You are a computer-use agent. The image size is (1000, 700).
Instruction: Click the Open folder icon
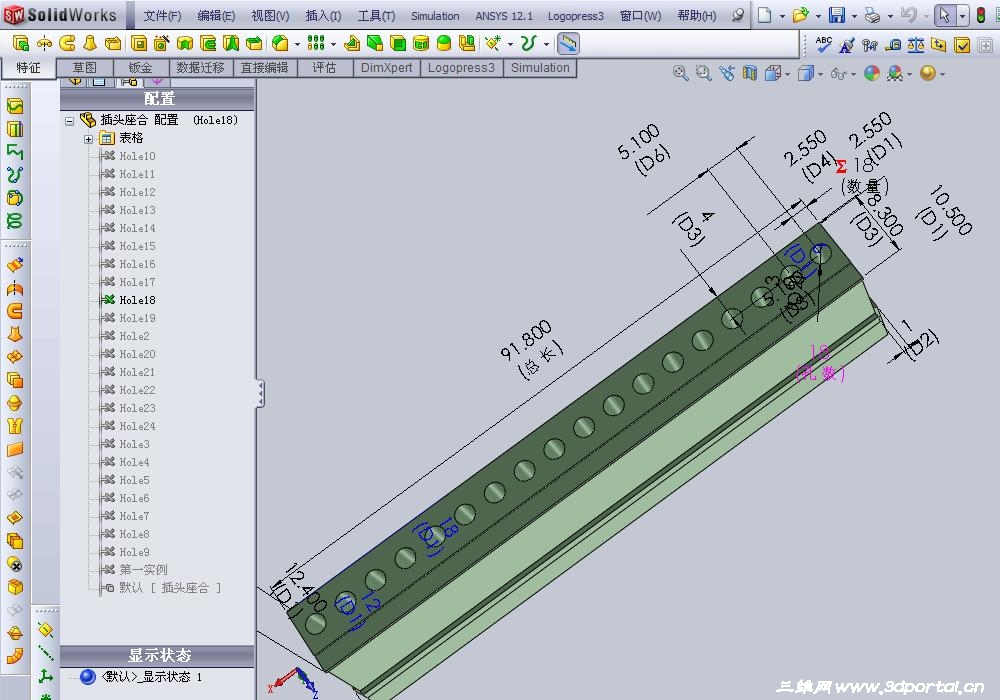[800, 15]
